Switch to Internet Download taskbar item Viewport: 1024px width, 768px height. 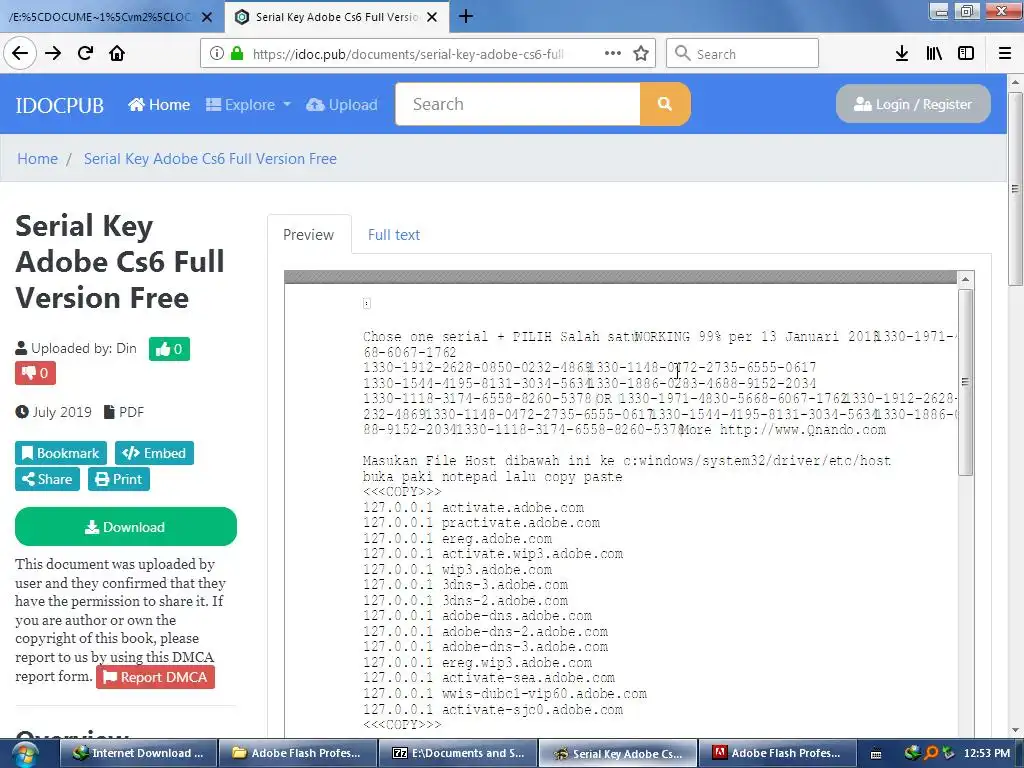point(138,753)
